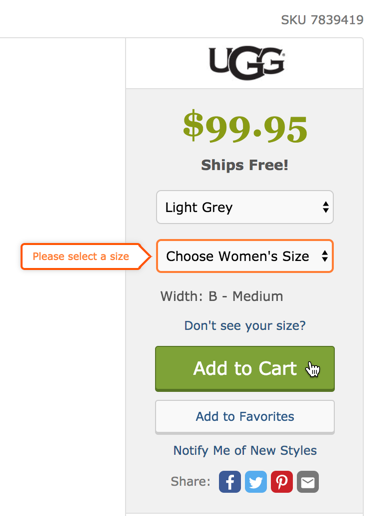Click the Share: label

[x=191, y=482]
